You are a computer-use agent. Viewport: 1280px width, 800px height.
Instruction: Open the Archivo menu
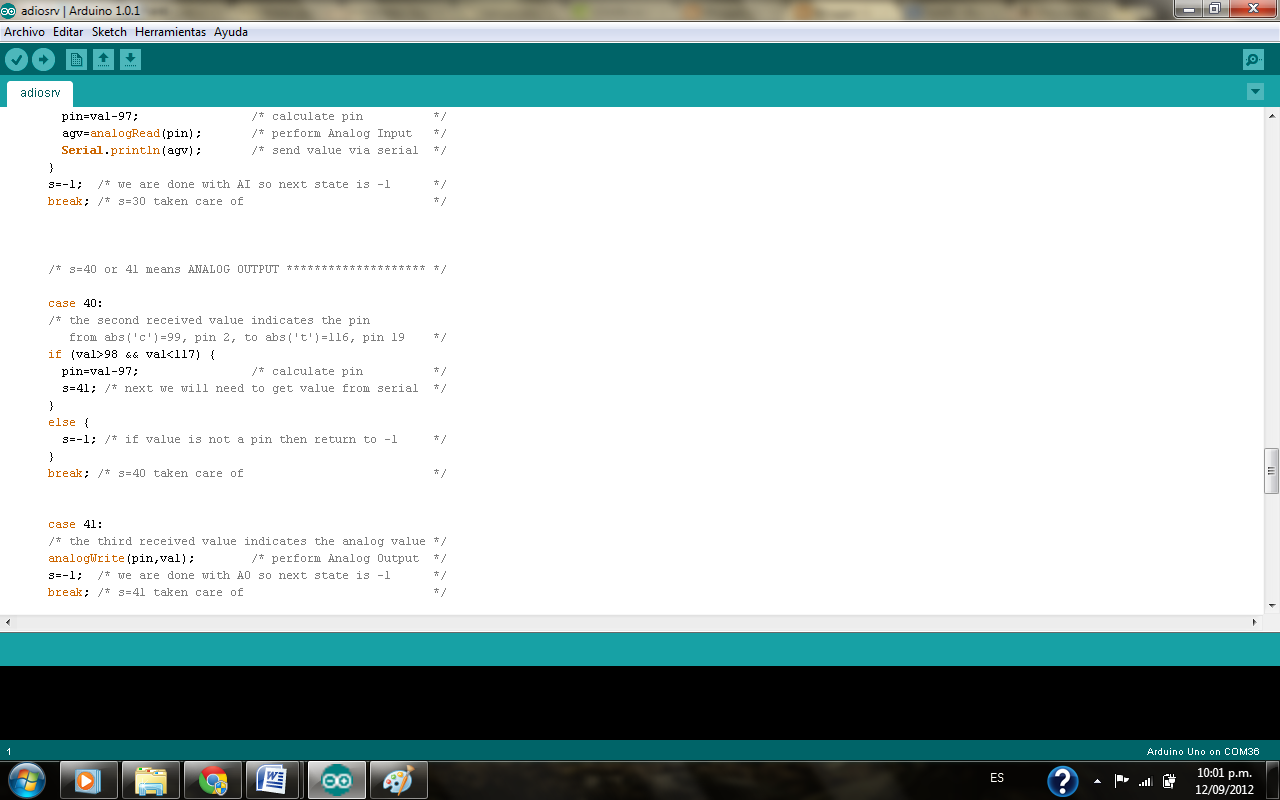[24, 32]
